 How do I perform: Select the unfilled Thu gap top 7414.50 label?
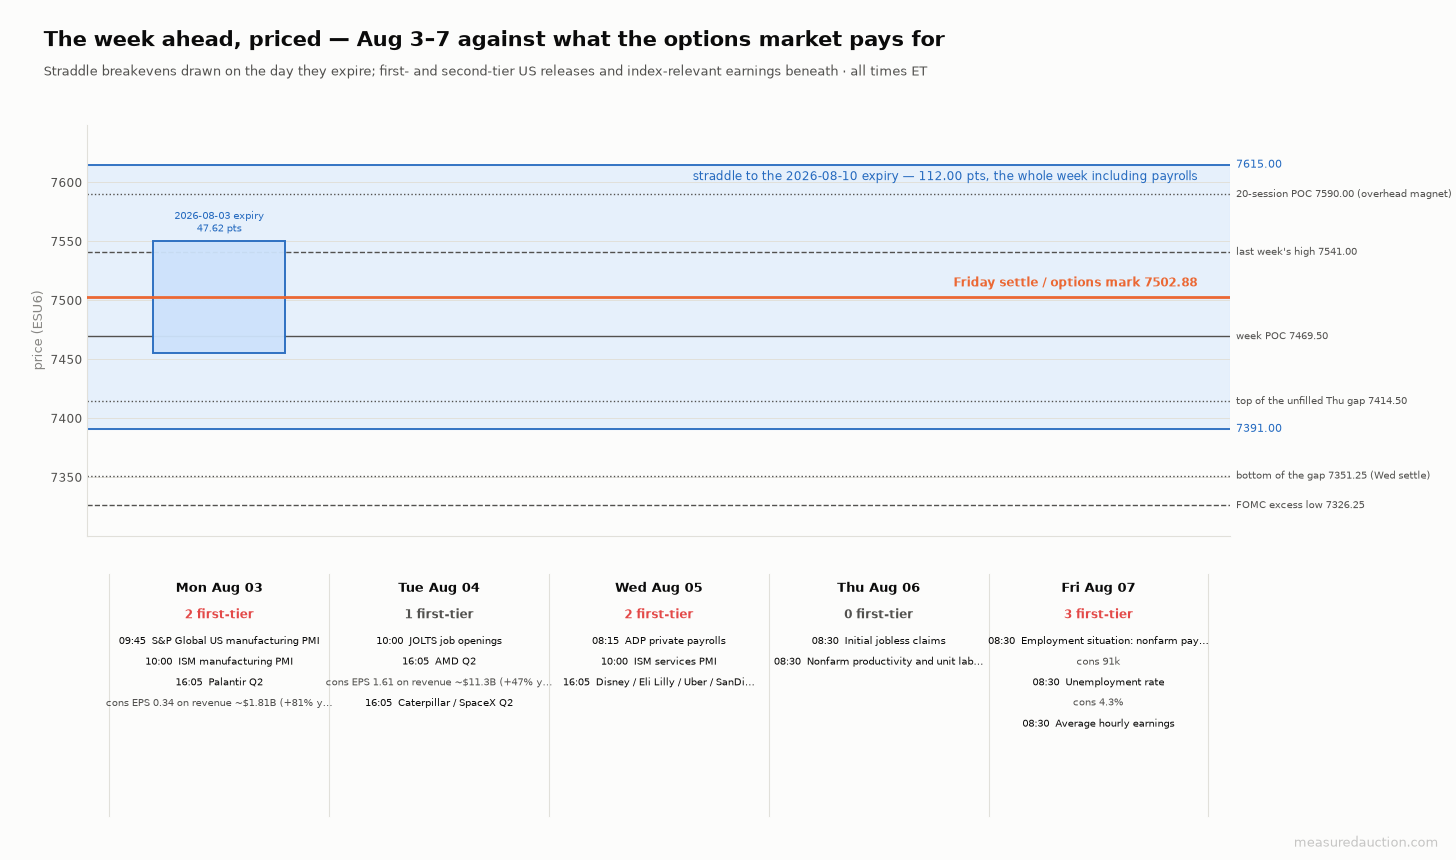(x=1321, y=401)
